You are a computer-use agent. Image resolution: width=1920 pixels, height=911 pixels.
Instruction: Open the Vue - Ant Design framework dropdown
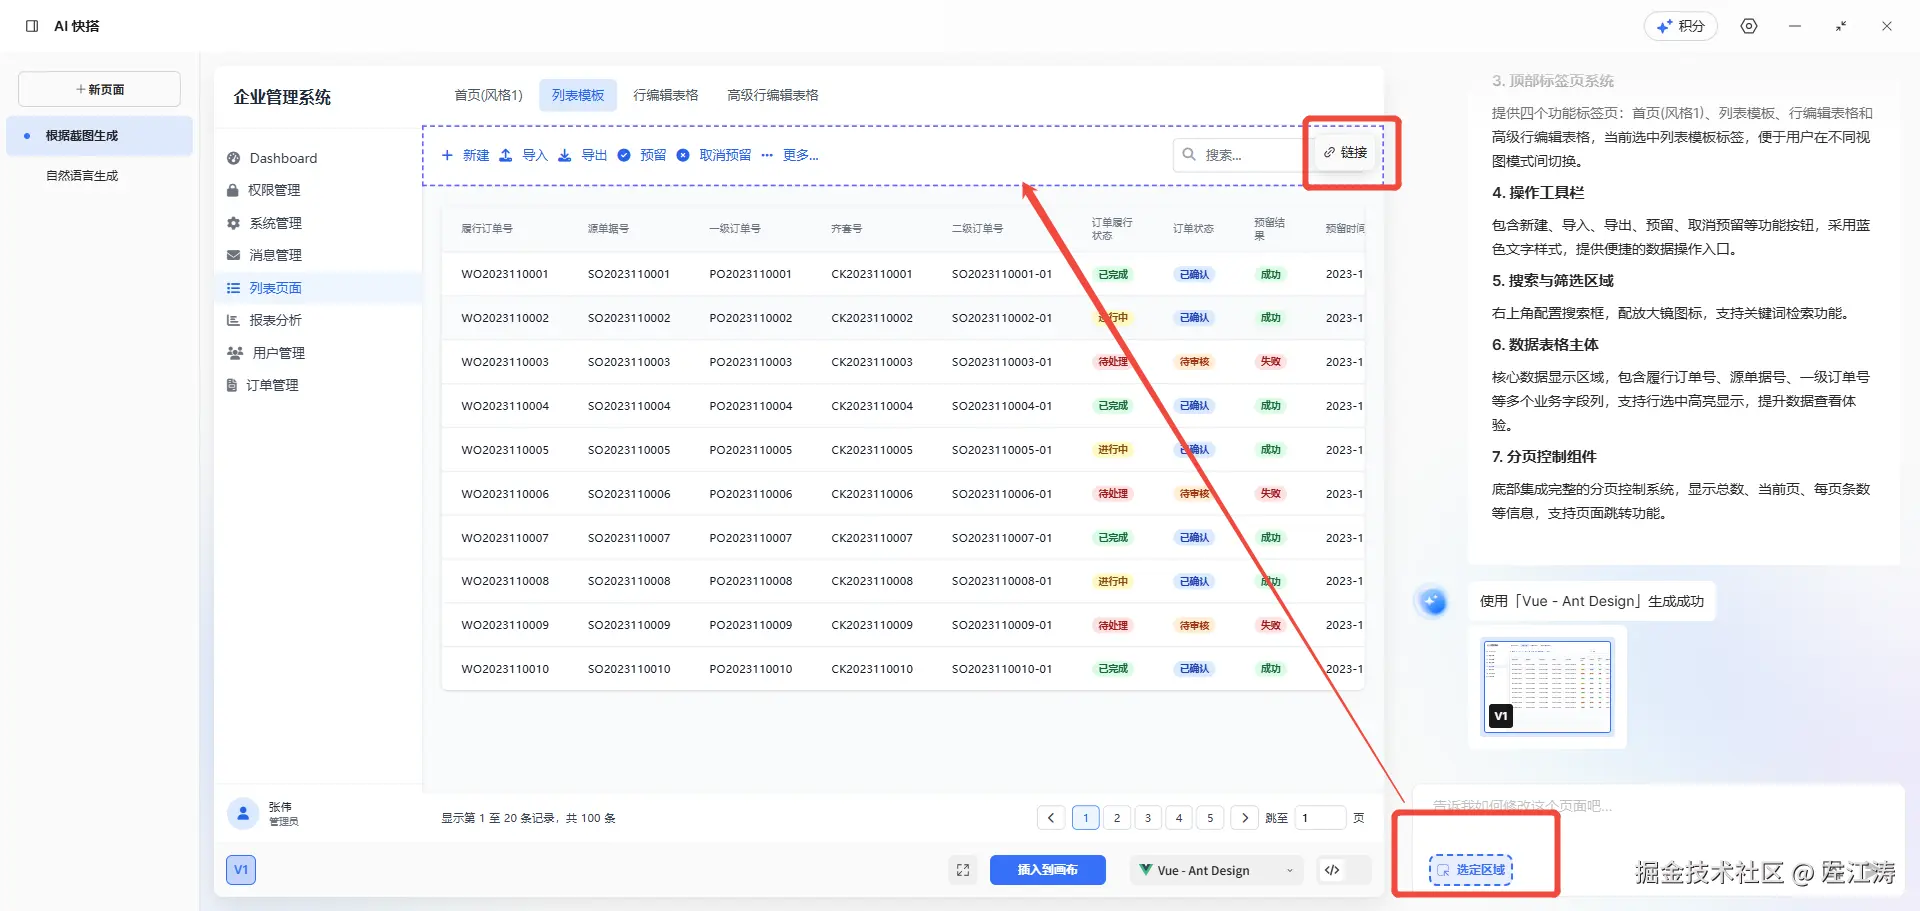1217,870
